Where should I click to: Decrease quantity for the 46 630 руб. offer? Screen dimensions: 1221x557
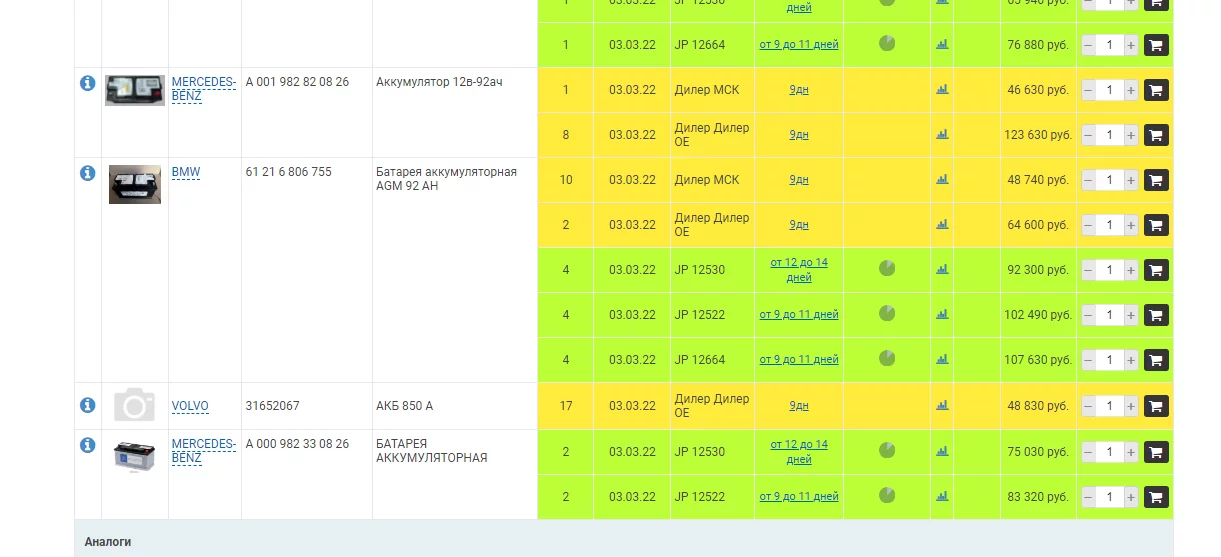click(1088, 90)
